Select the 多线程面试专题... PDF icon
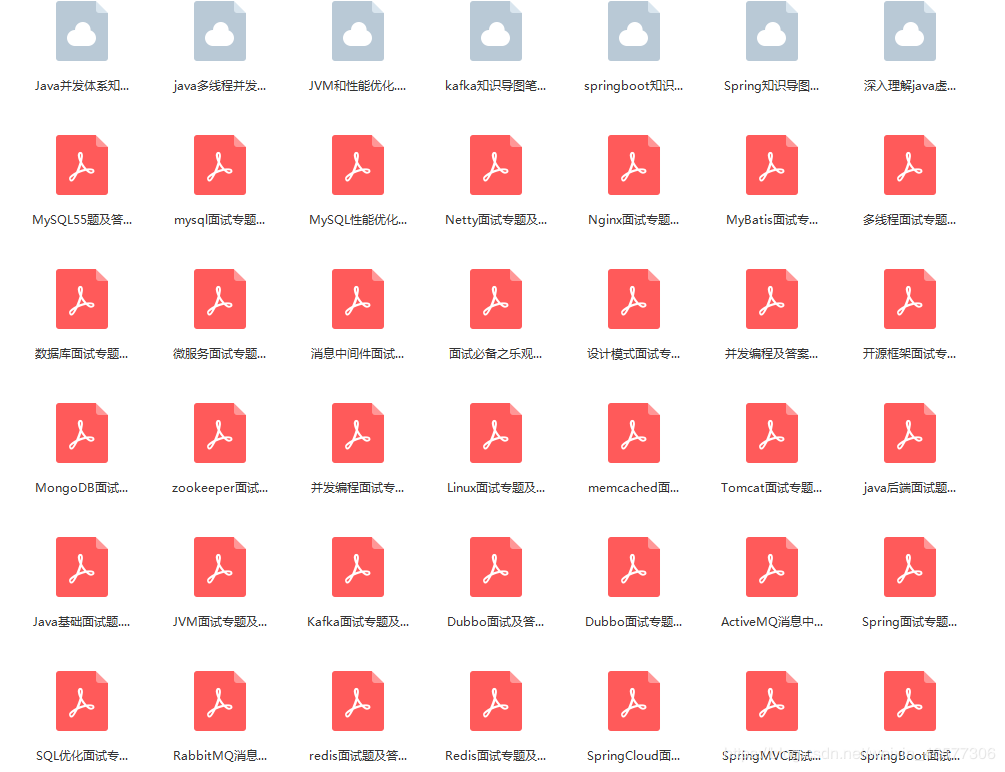Screen dimensions: 1005x772 click(909, 165)
